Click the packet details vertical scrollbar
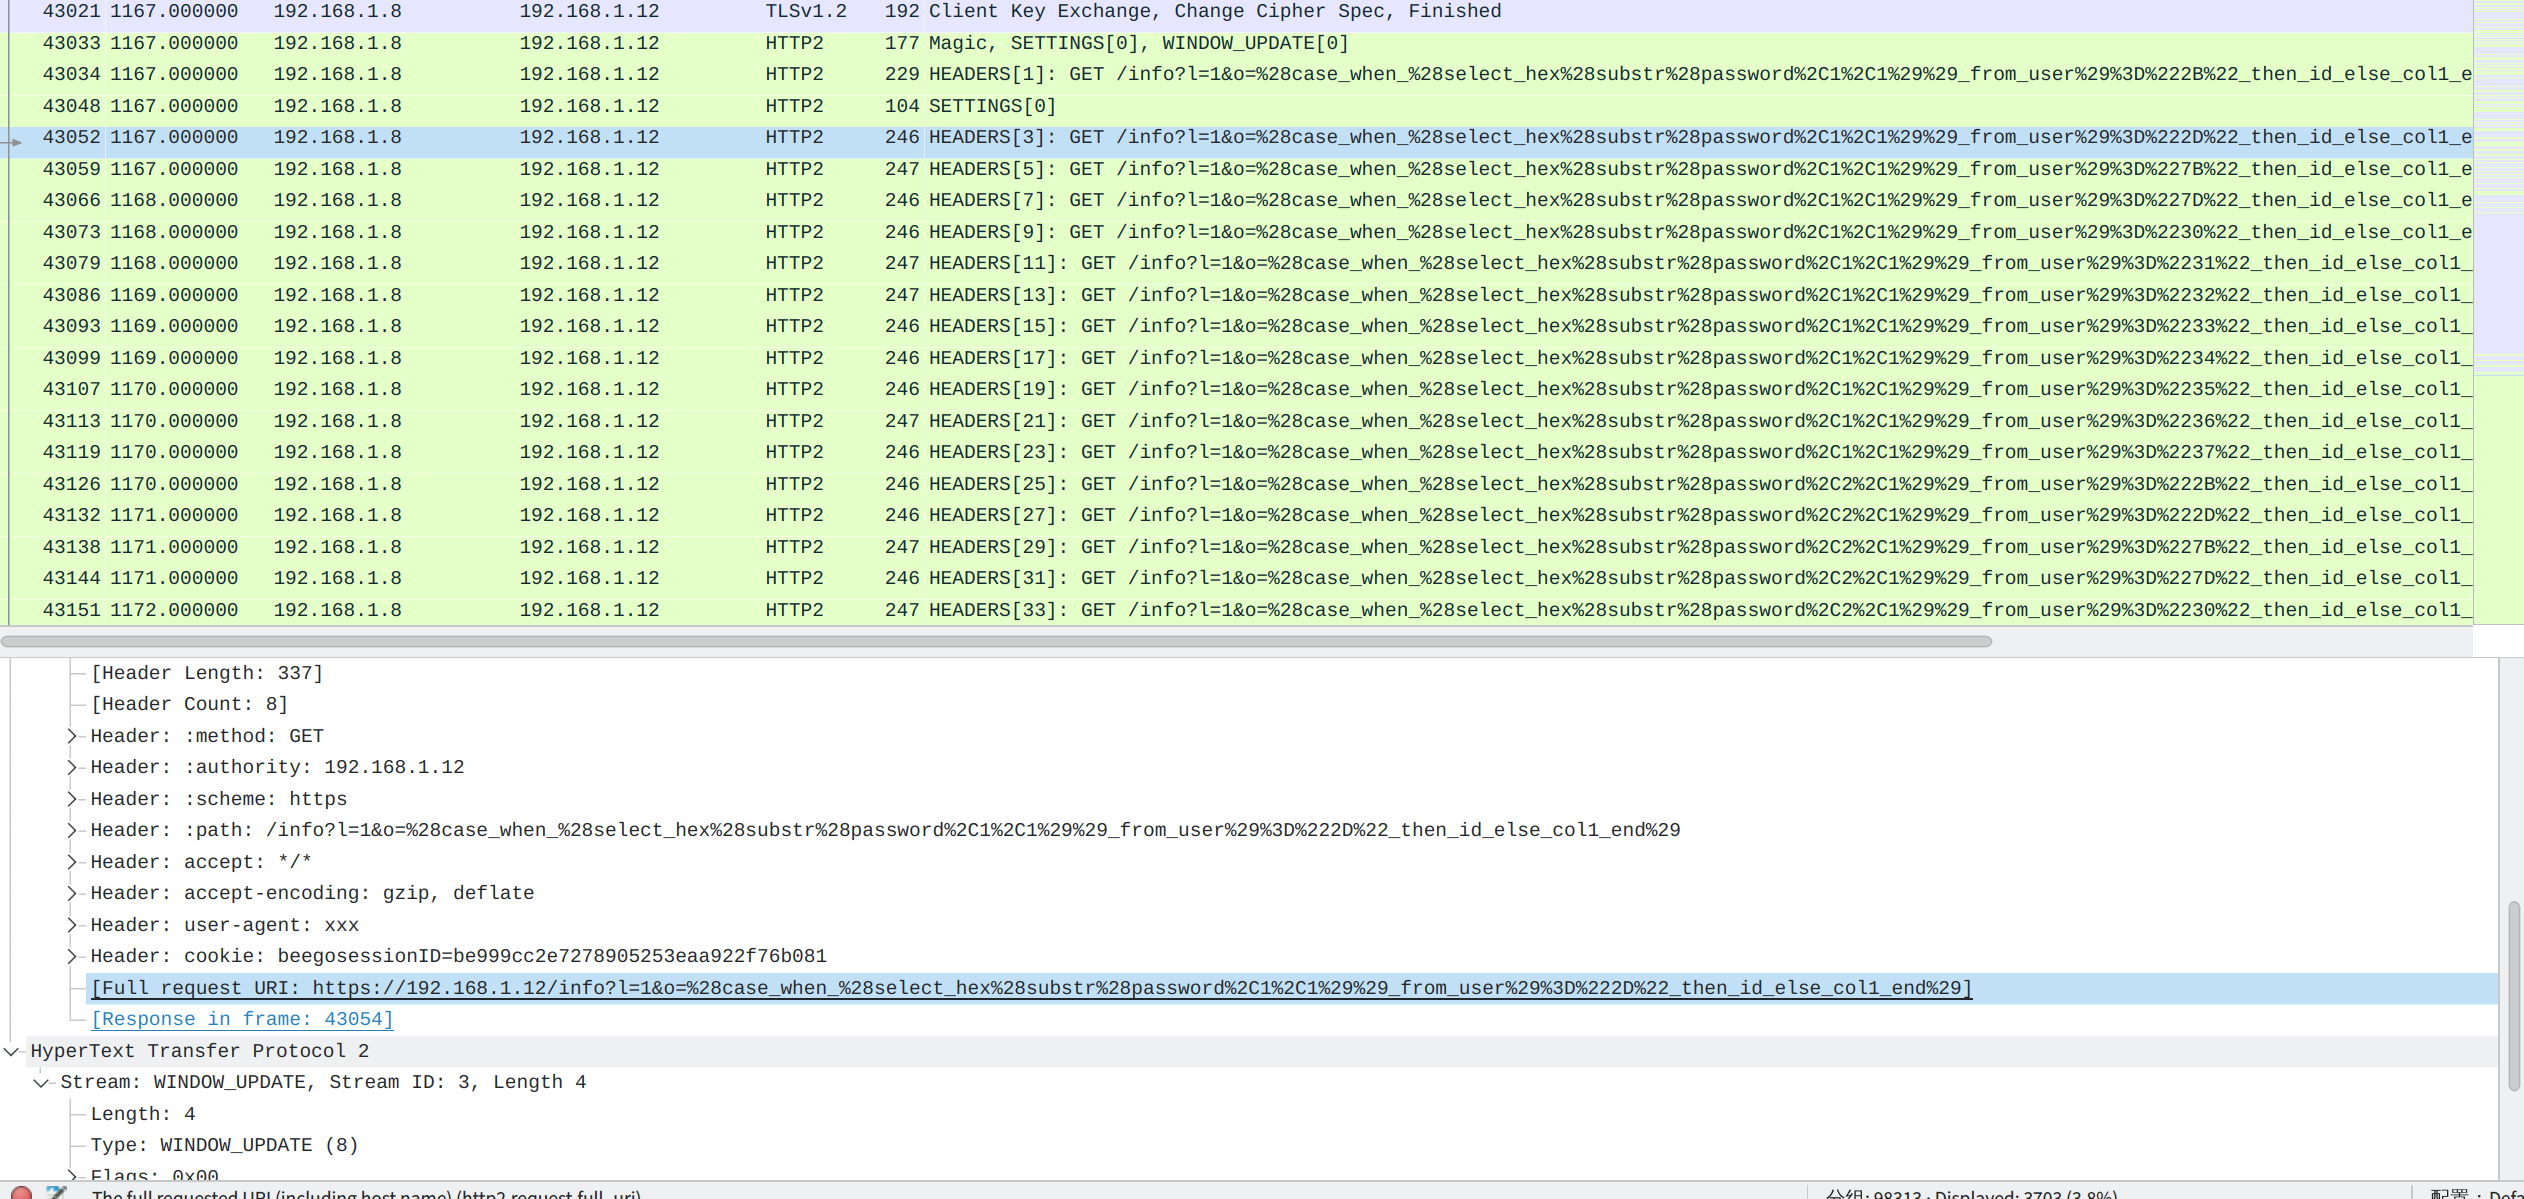The width and height of the screenshot is (2524, 1199). point(2513,995)
